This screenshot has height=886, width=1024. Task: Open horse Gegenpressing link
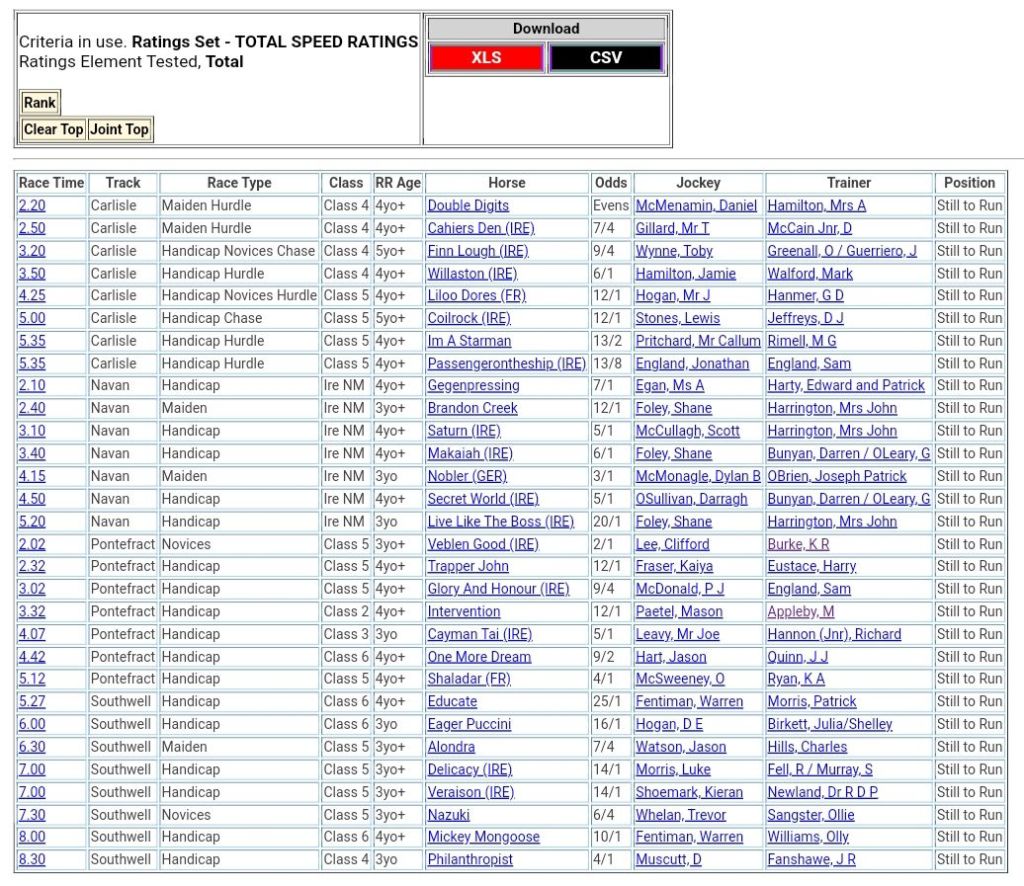click(473, 385)
